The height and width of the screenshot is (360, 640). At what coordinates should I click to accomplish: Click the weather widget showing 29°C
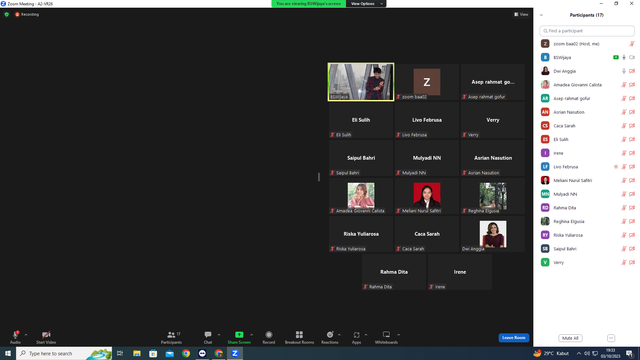click(551, 353)
